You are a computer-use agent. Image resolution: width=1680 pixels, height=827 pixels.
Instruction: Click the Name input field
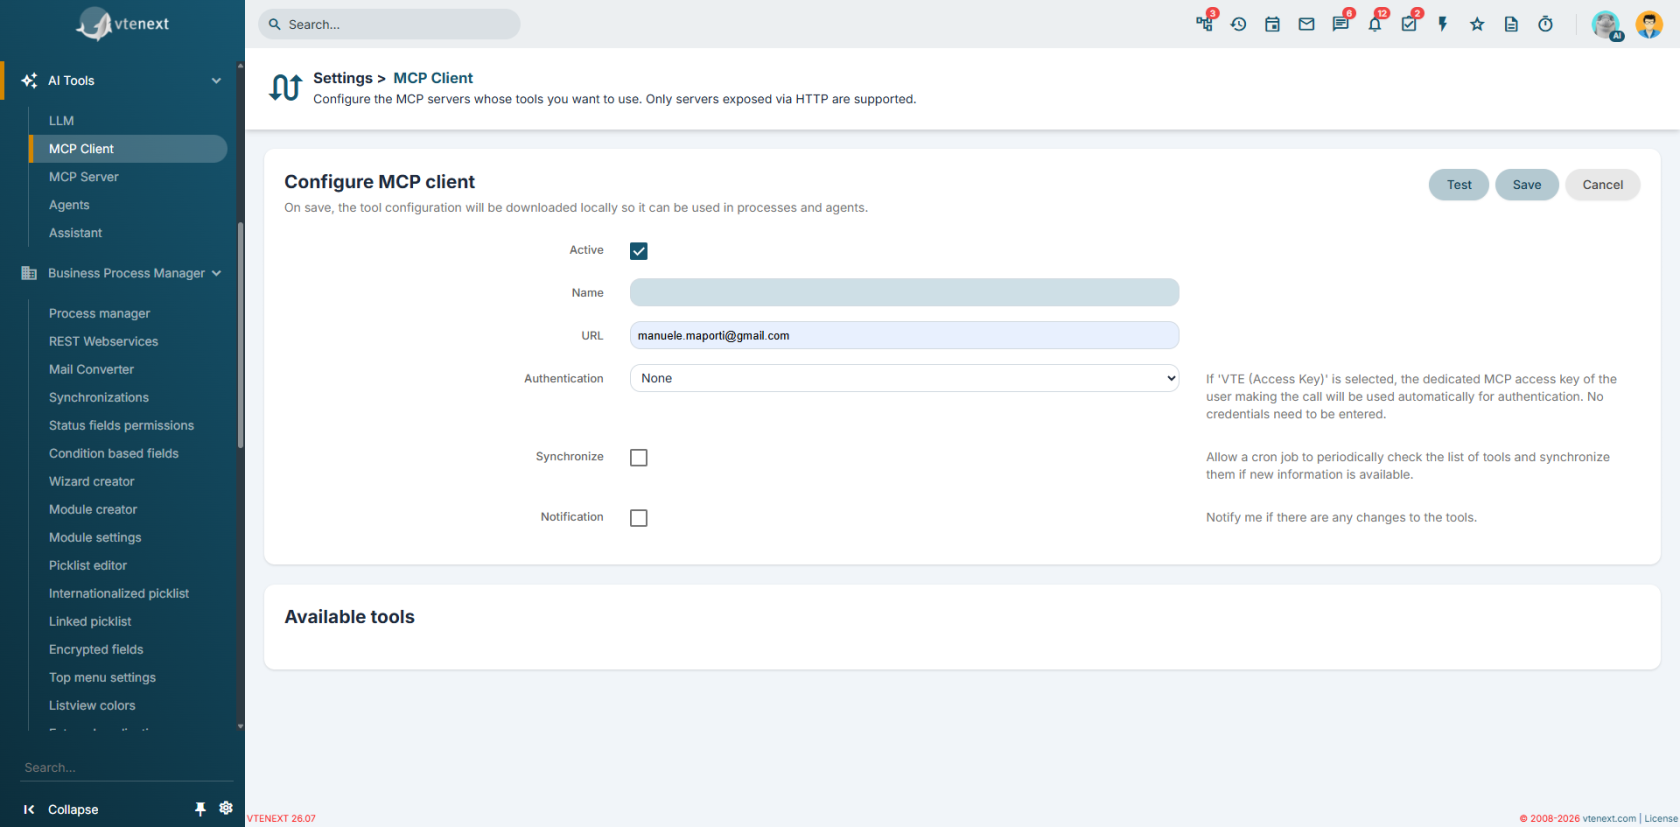(x=904, y=292)
